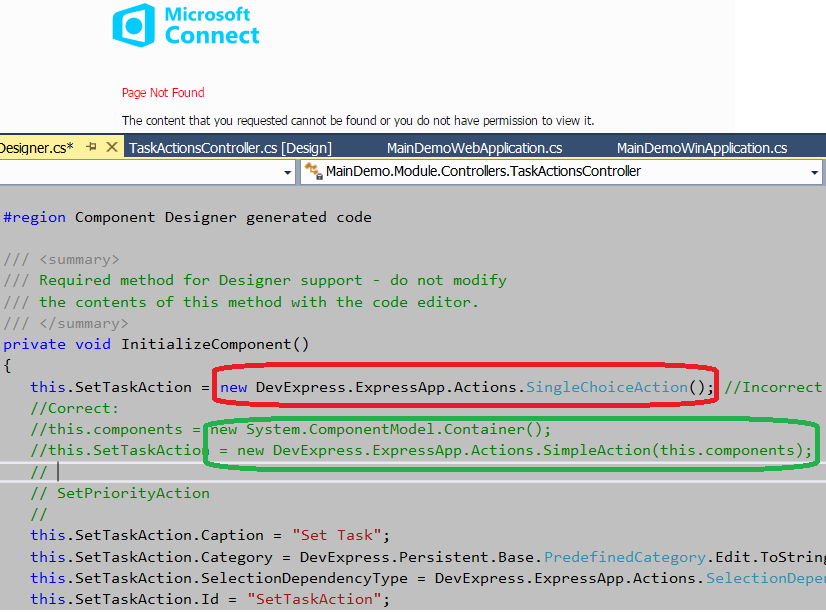Open the TaskActionsController type dropdown arrow
826x614 pixels.
click(814, 172)
